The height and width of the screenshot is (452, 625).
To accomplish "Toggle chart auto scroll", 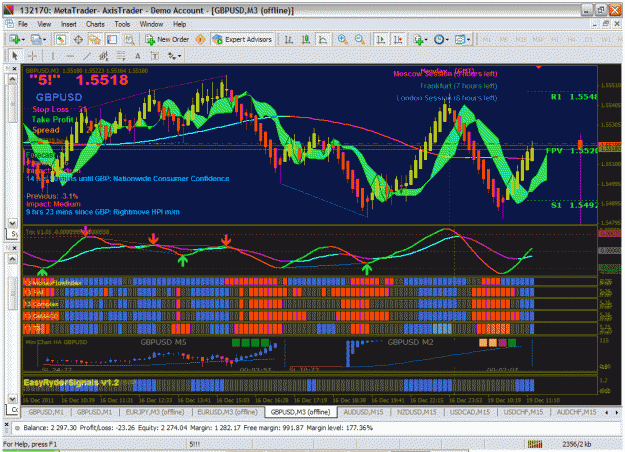I will click(381, 39).
